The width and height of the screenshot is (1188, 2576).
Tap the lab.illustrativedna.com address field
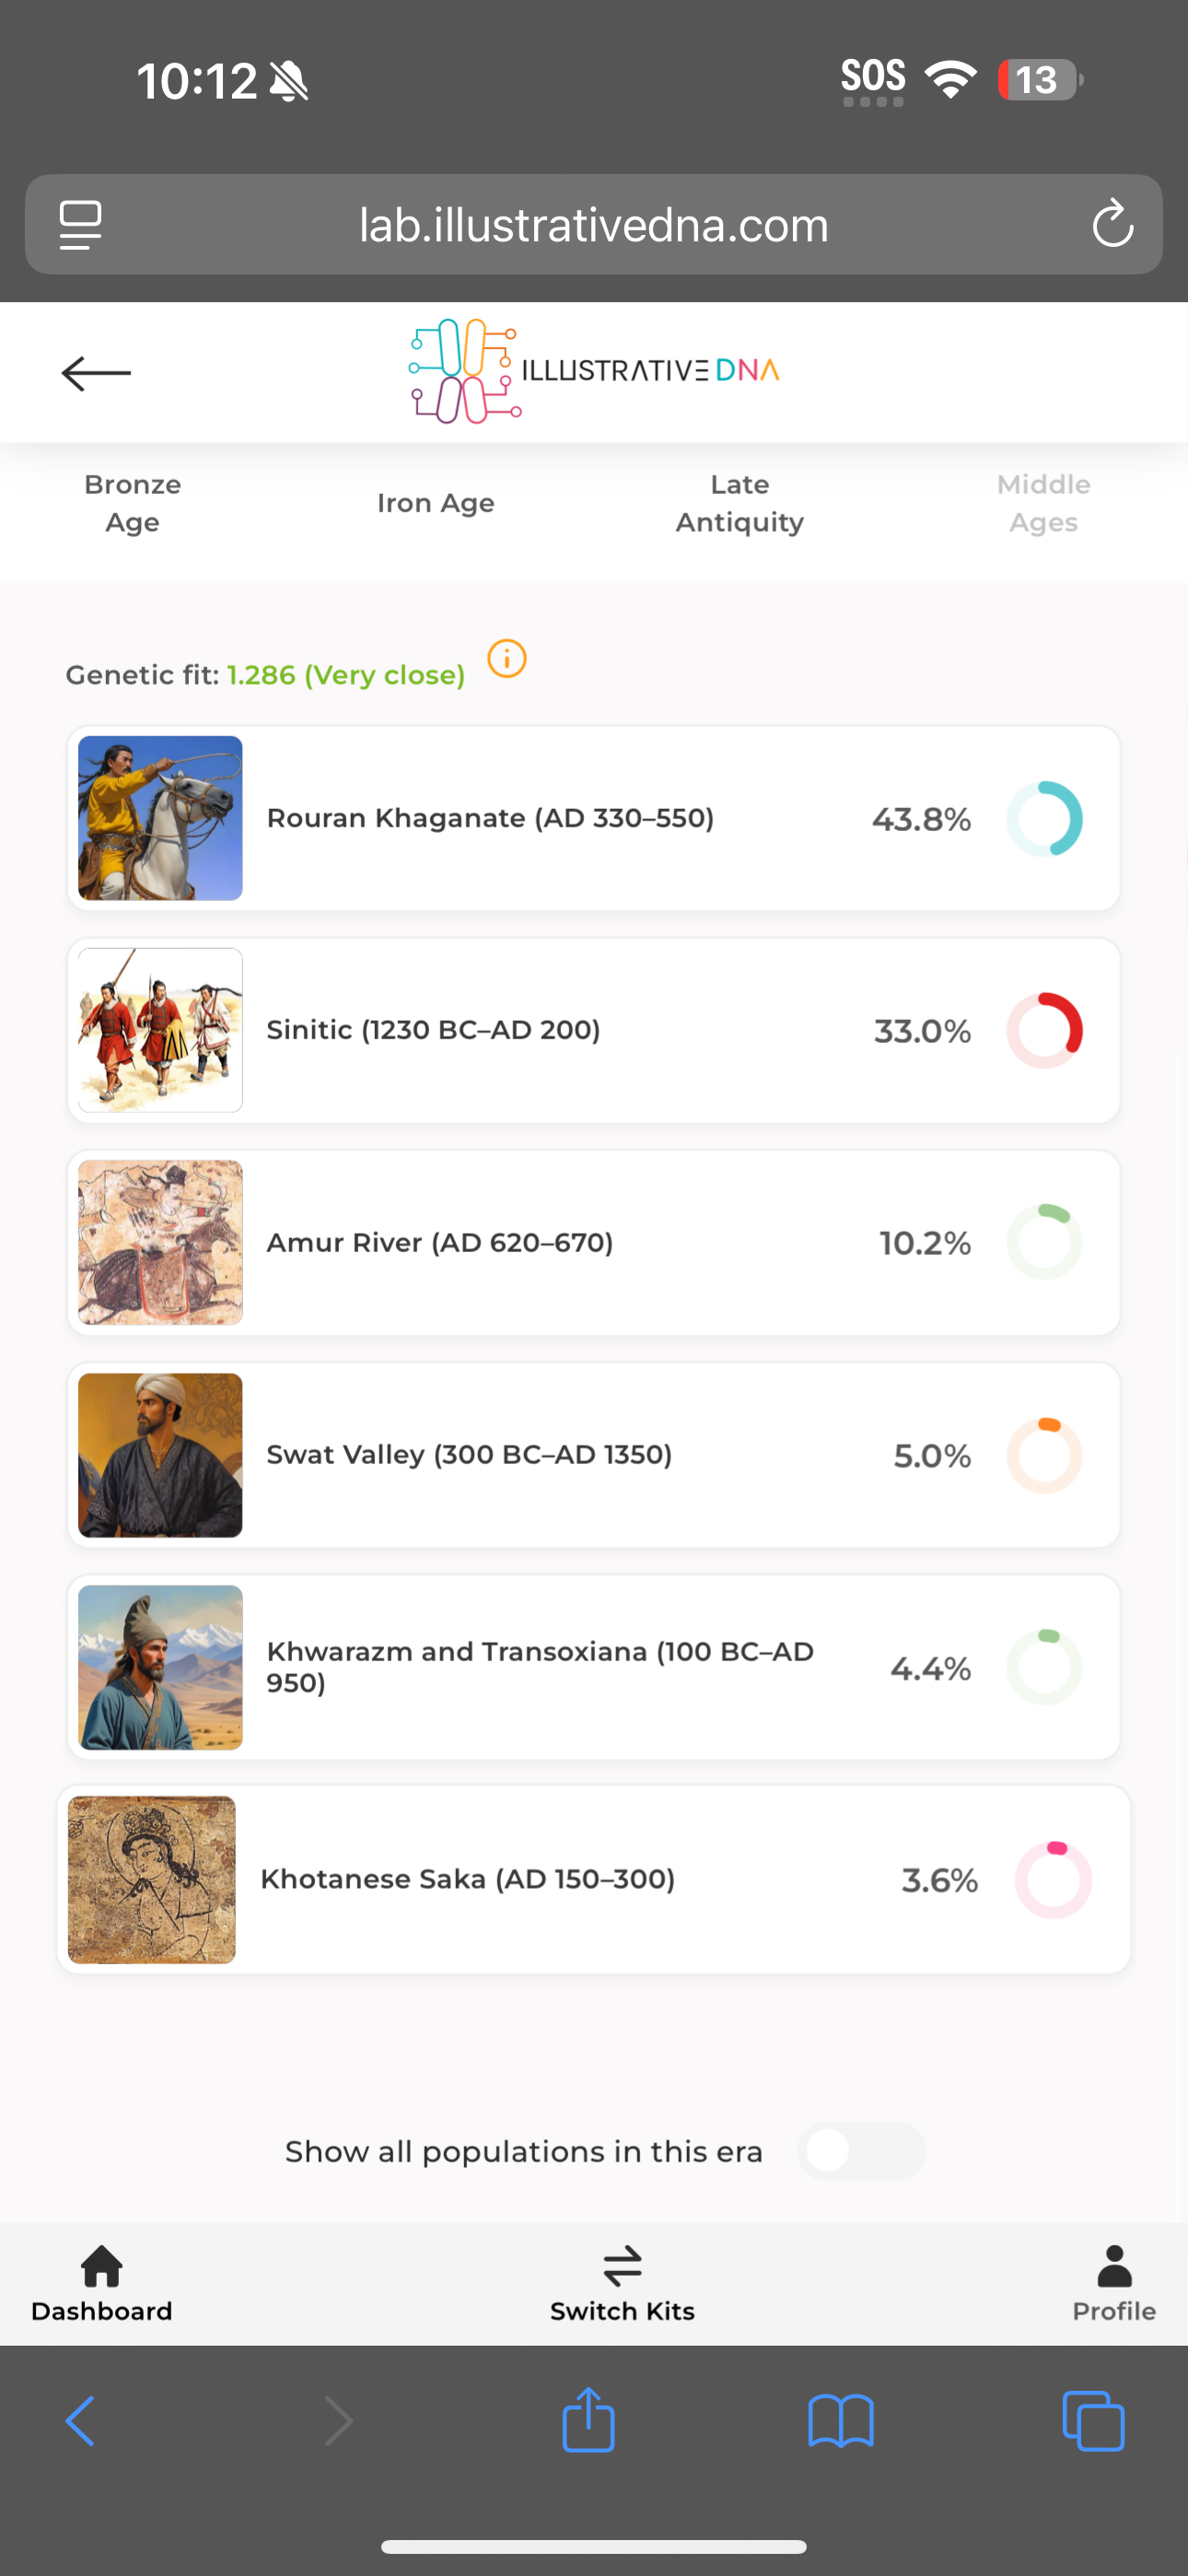(x=594, y=225)
